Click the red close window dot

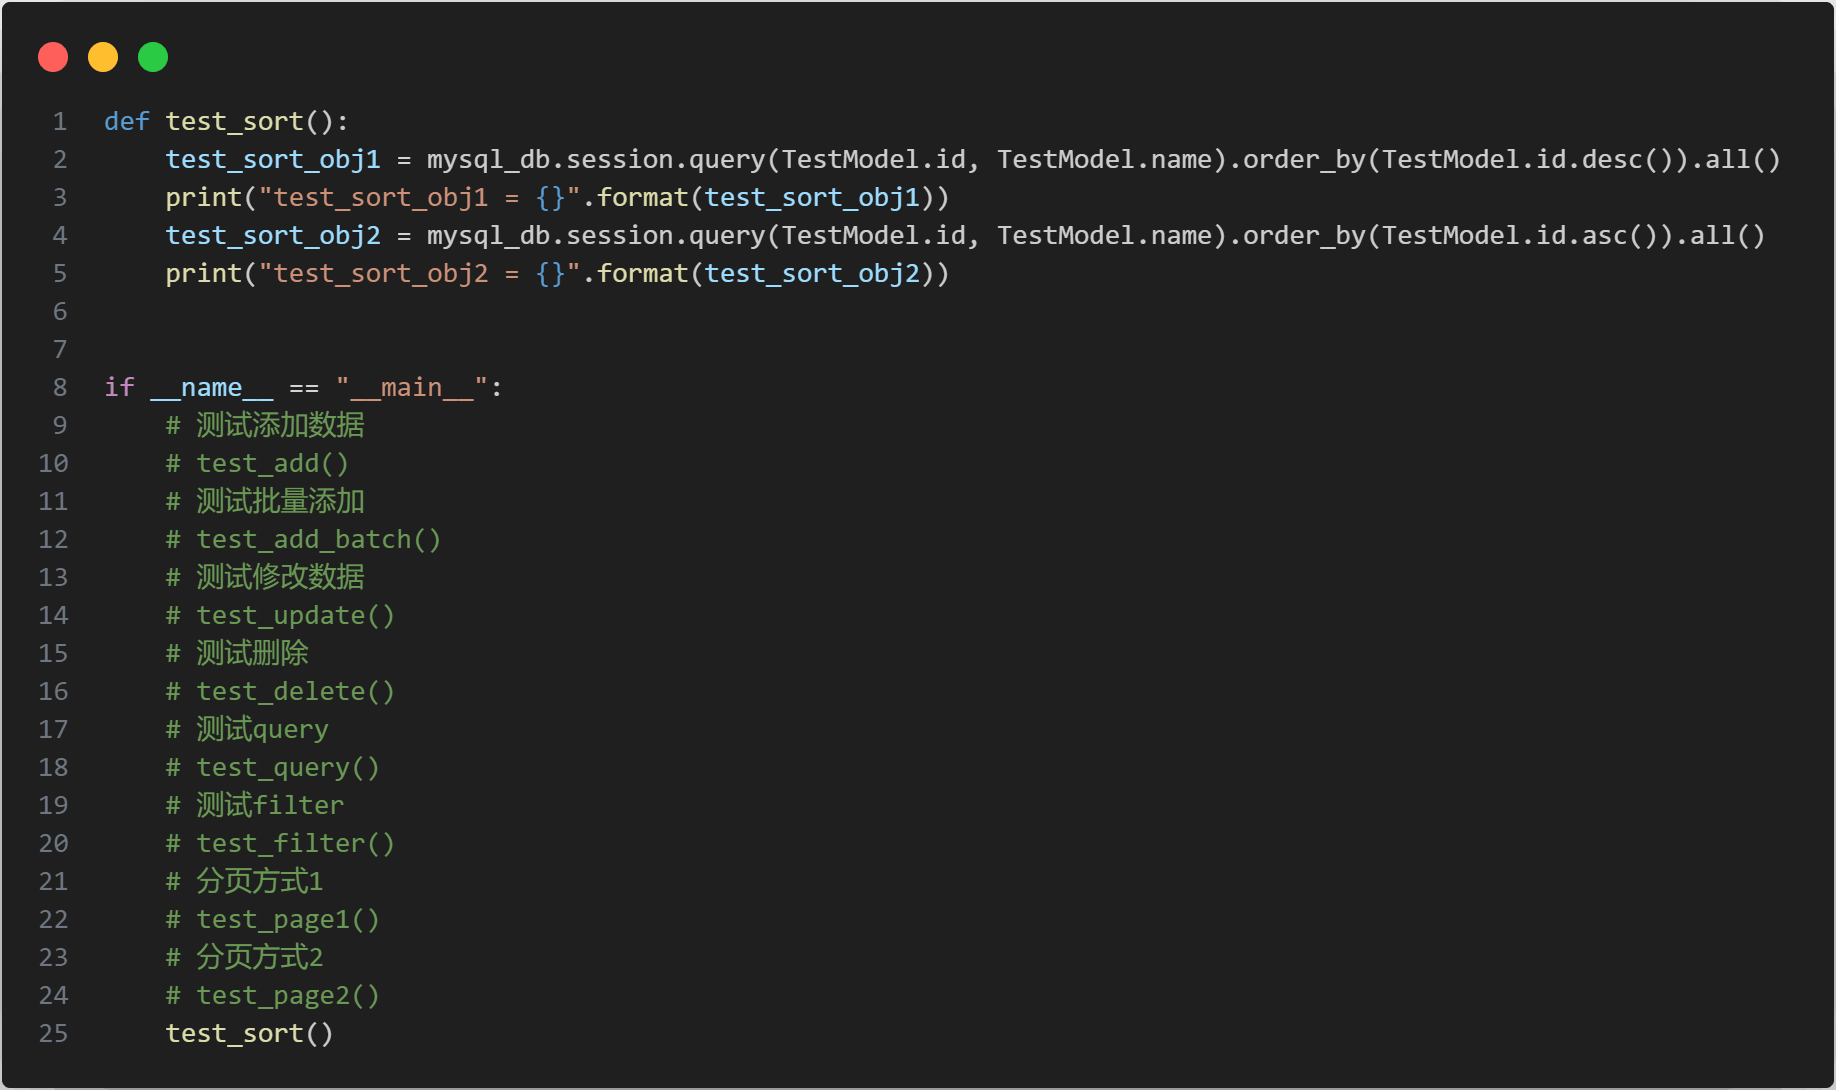[53, 57]
